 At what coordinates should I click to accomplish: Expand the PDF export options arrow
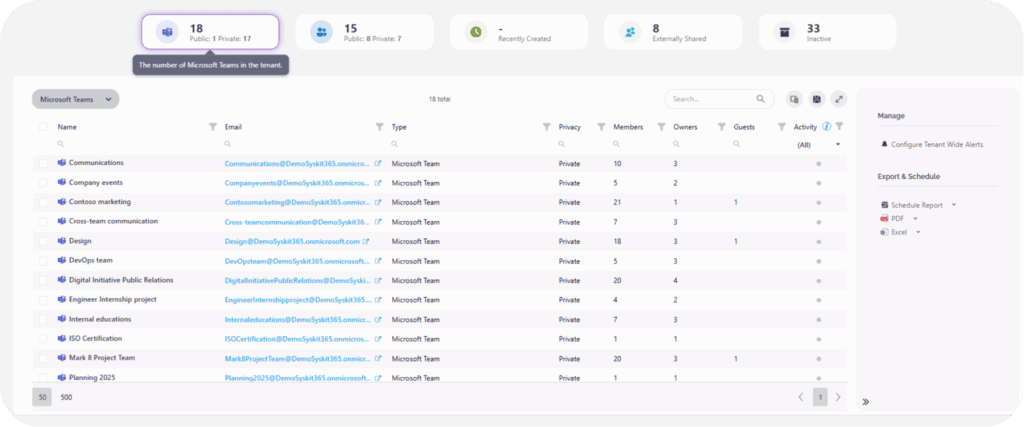coord(915,218)
